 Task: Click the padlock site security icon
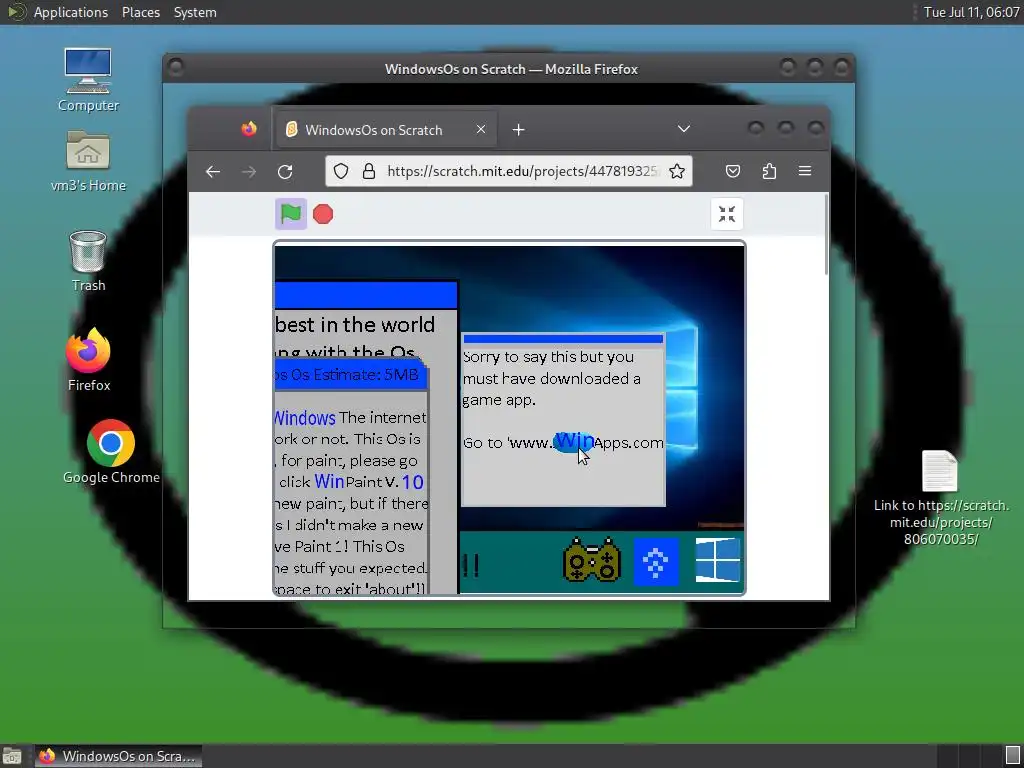[369, 171]
